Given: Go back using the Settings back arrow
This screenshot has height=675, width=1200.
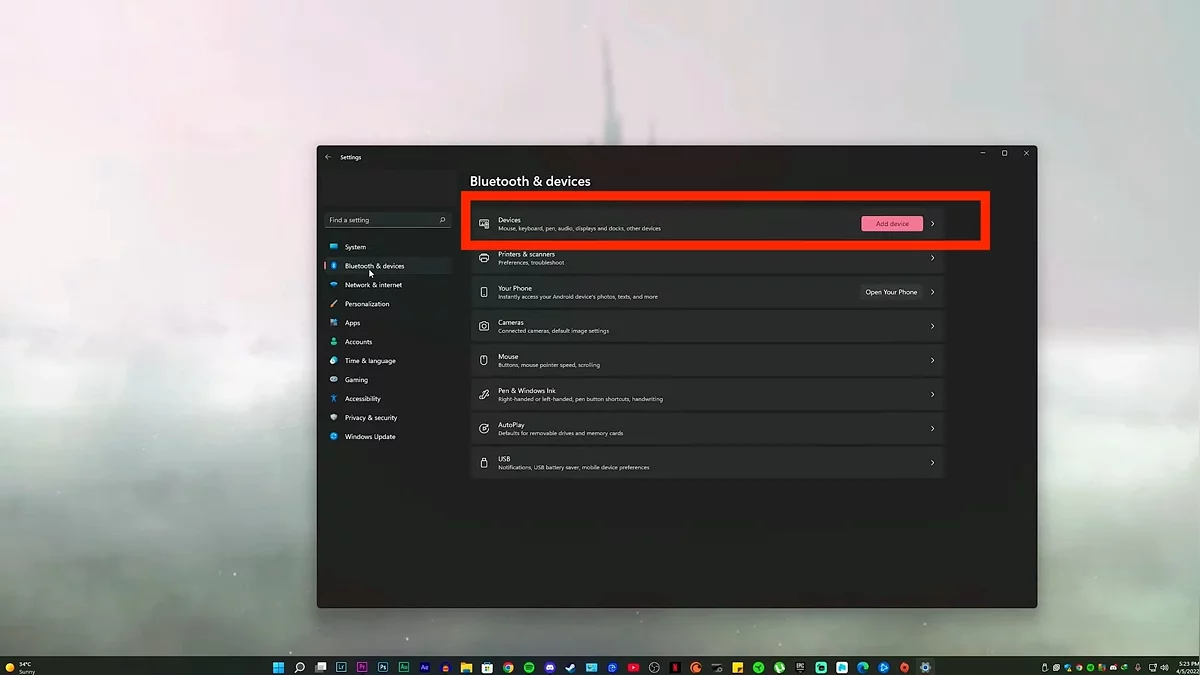Looking at the screenshot, I should 328,157.
